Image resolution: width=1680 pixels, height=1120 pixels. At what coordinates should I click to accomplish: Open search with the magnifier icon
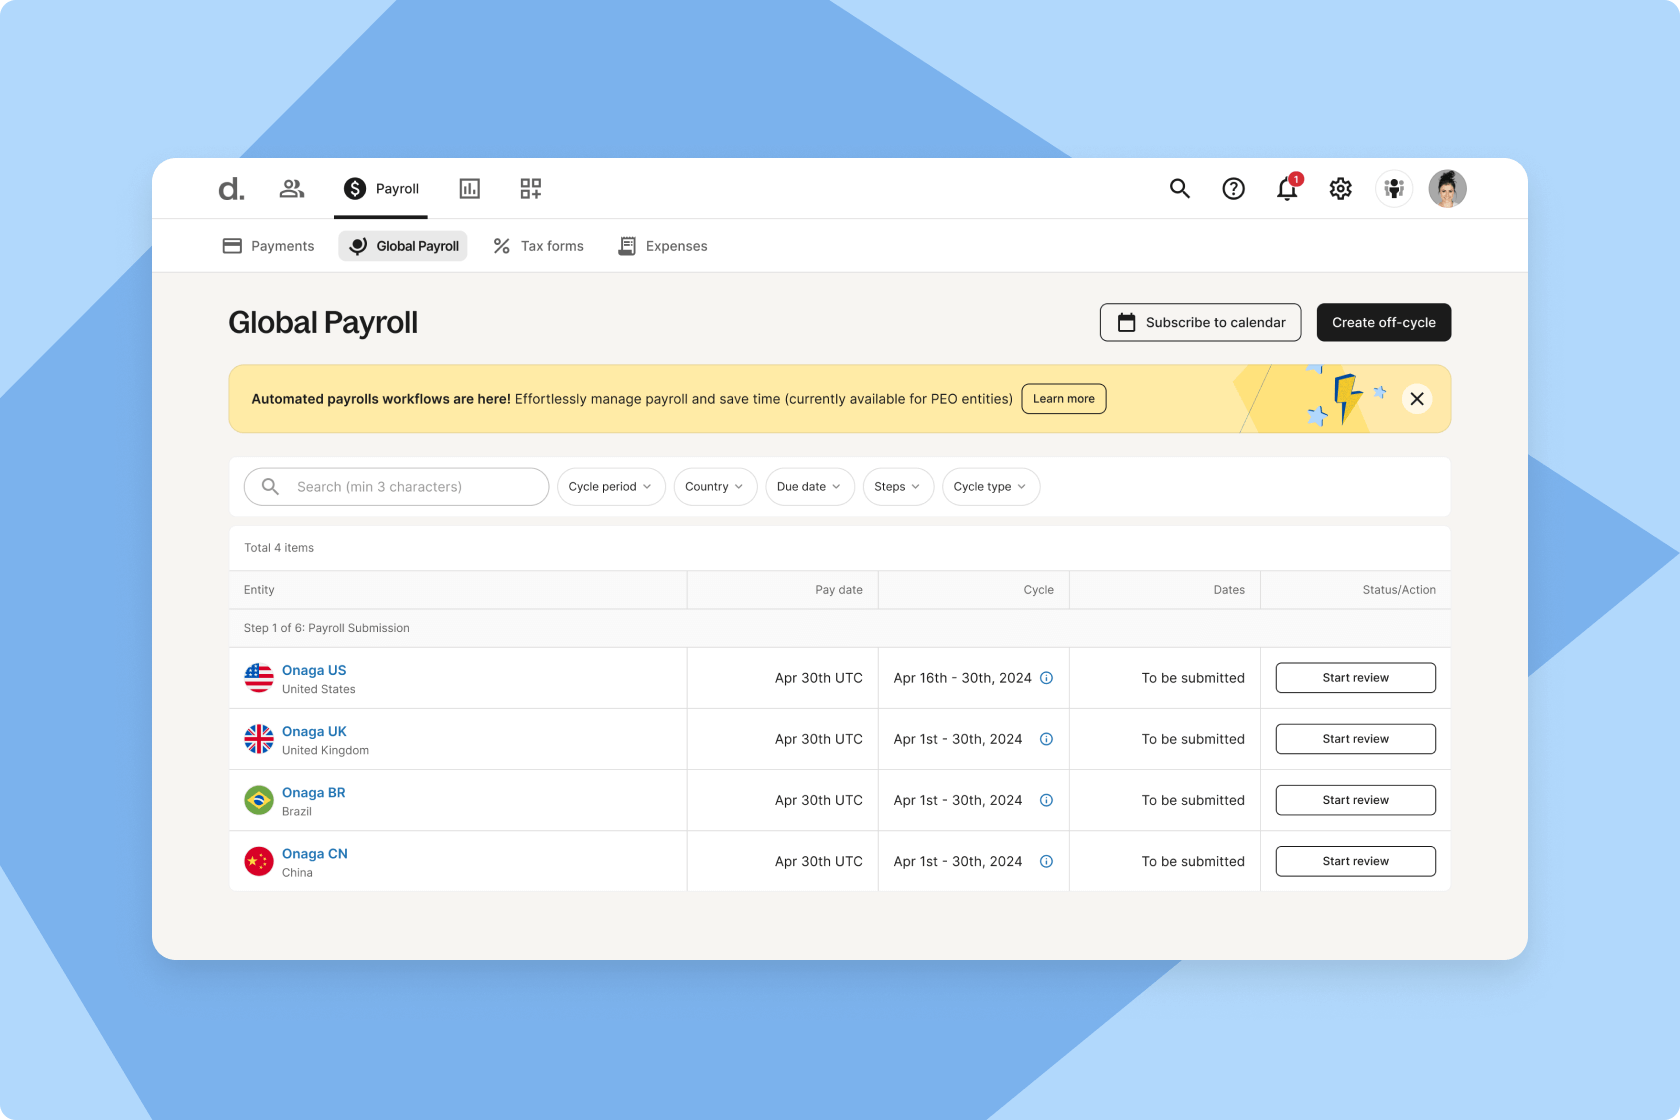point(1179,188)
